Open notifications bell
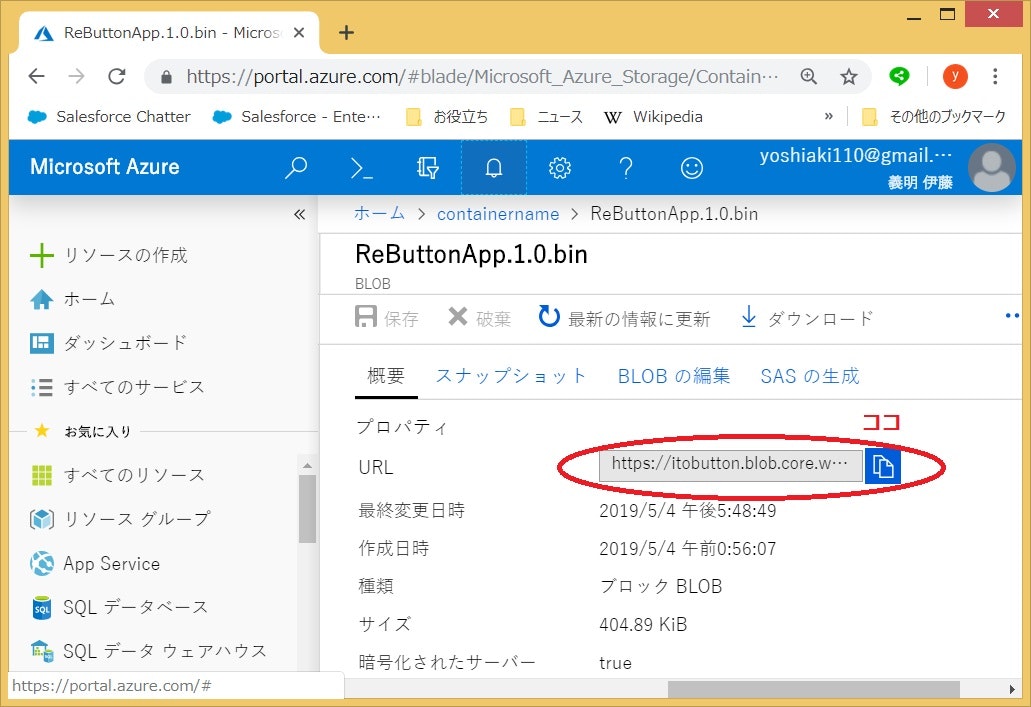This screenshot has width=1031, height=707. point(494,168)
